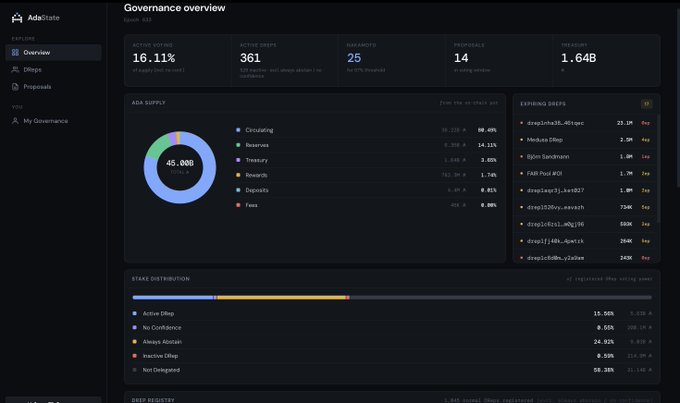
Task: Open the Nakamoto 25 stat card
Action: 392,61
